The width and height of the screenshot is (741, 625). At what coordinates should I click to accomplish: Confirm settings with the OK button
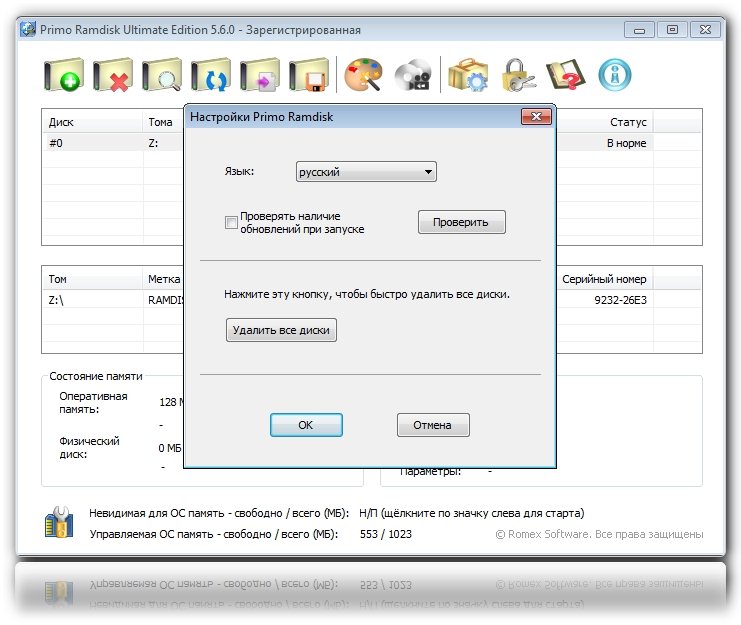(306, 425)
